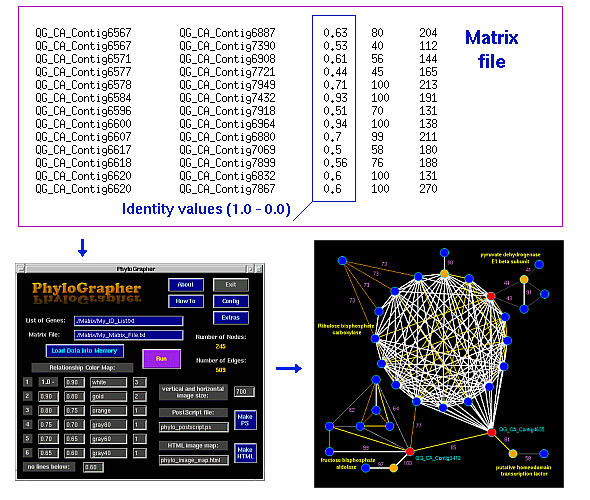Viewport: 590px width, 500px height.
Task: Edit the row 3 color field 'orange'
Action: coord(109,410)
